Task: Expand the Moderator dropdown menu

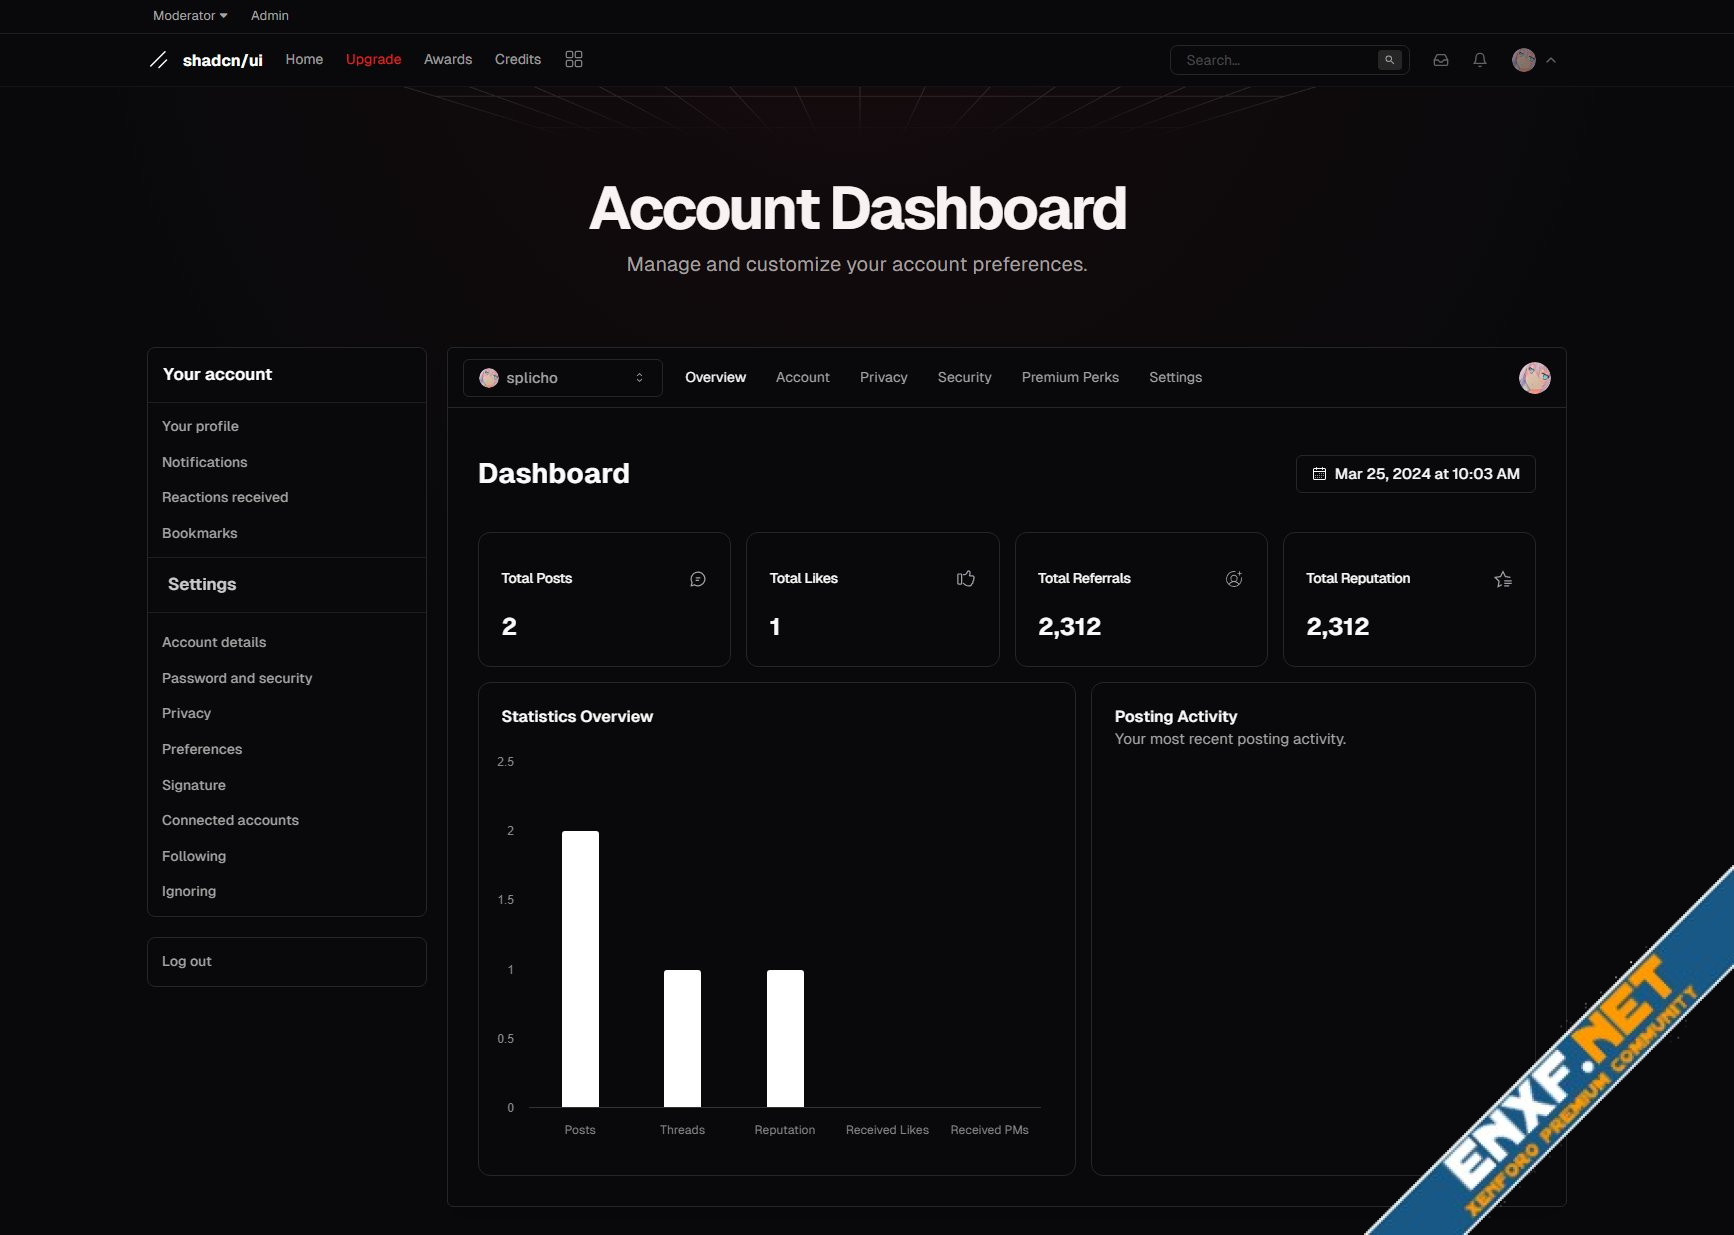Action: tap(190, 16)
